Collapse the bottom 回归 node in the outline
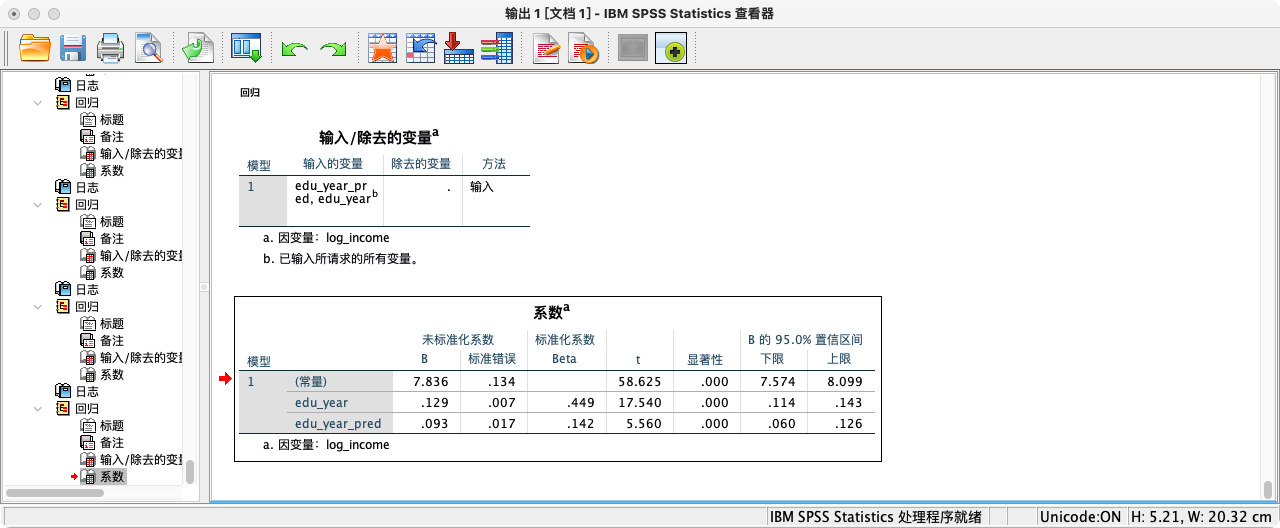The image size is (1280, 528). pos(38,408)
